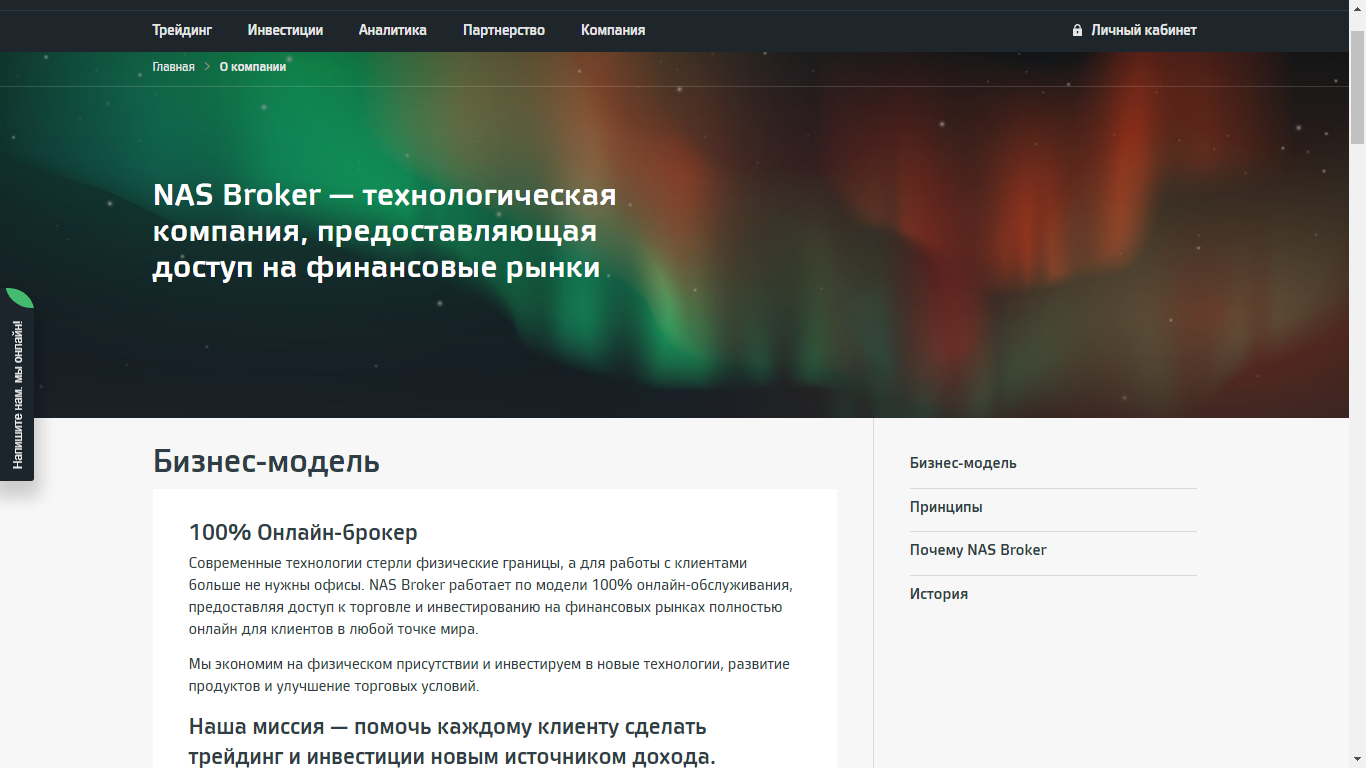Image resolution: width=1366 pixels, height=768 pixels.
Task: Open the Аналитика menu
Action: [x=393, y=30]
